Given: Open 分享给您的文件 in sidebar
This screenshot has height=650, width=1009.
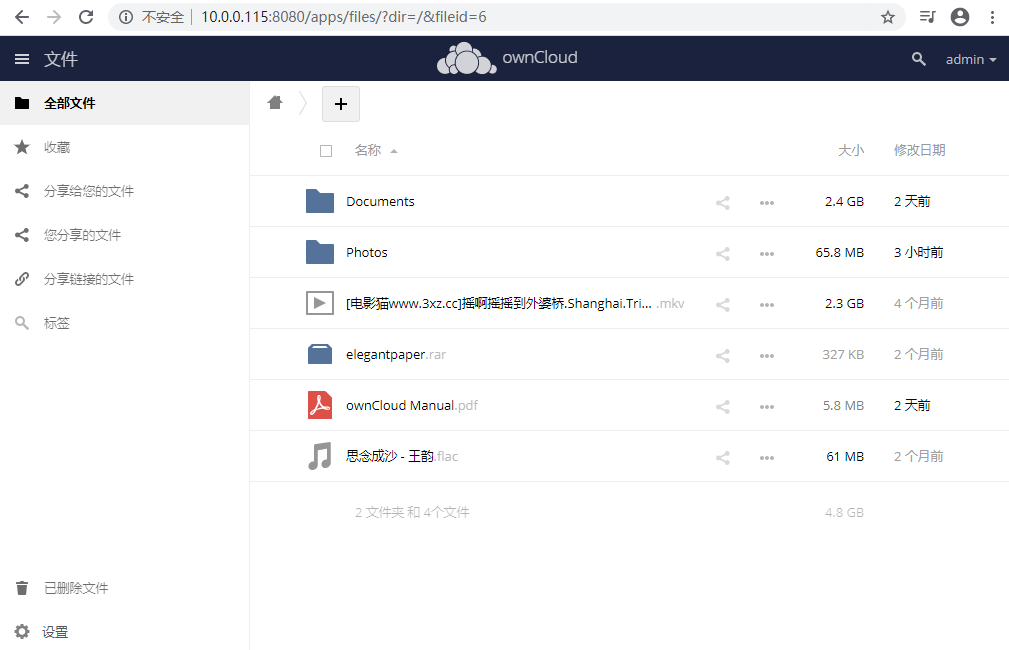Looking at the screenshot, I should point(124,191).
